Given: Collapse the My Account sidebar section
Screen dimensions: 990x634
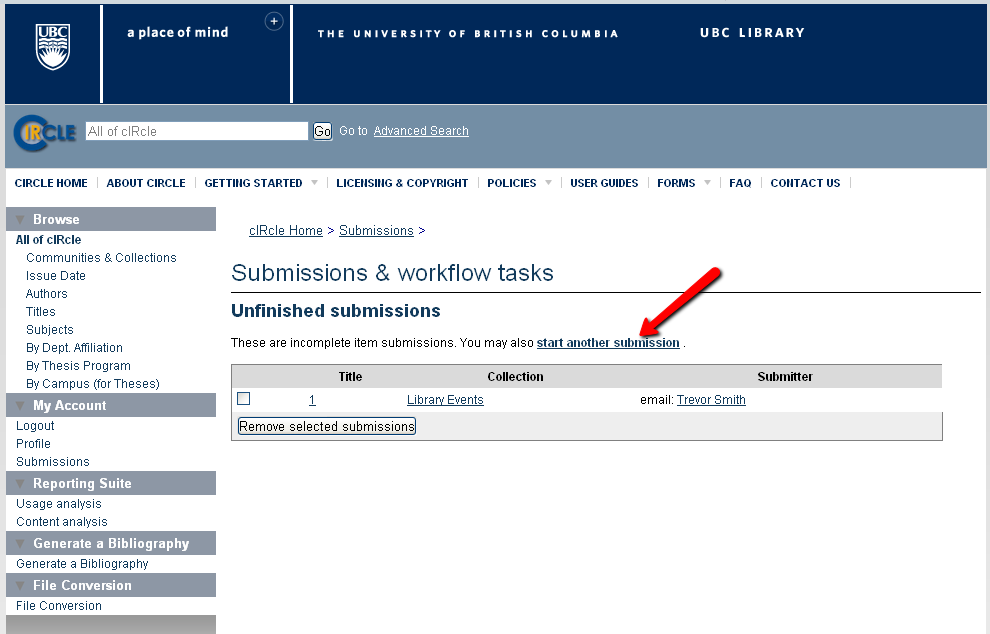Looking at the screenshot, I should click(20, 406).
